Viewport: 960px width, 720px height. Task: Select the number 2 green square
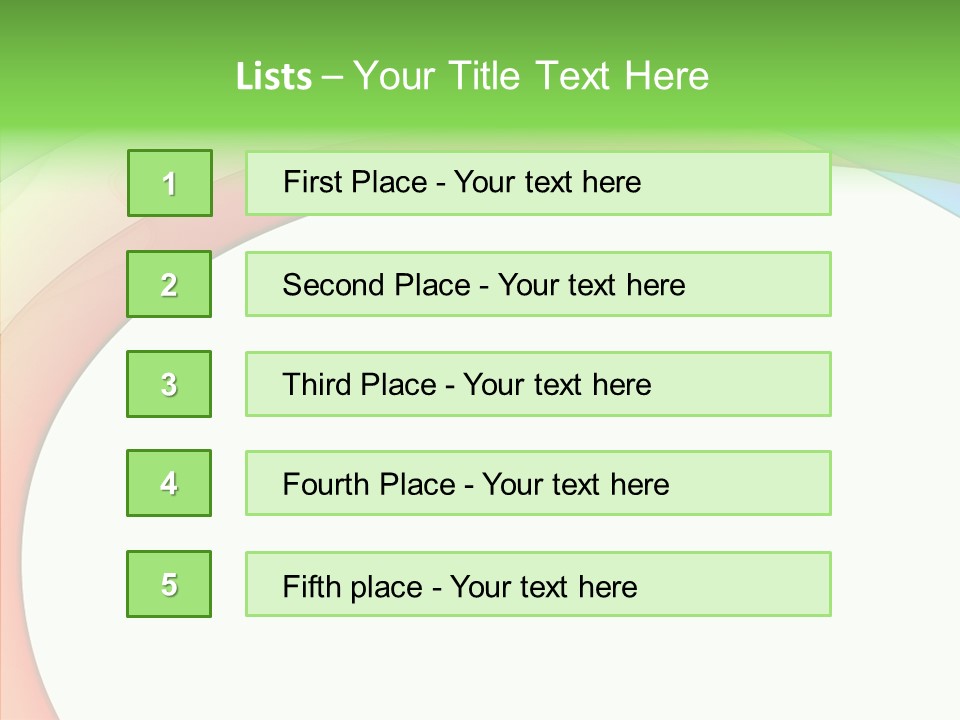pyautogui.click(x=169, y=284)
